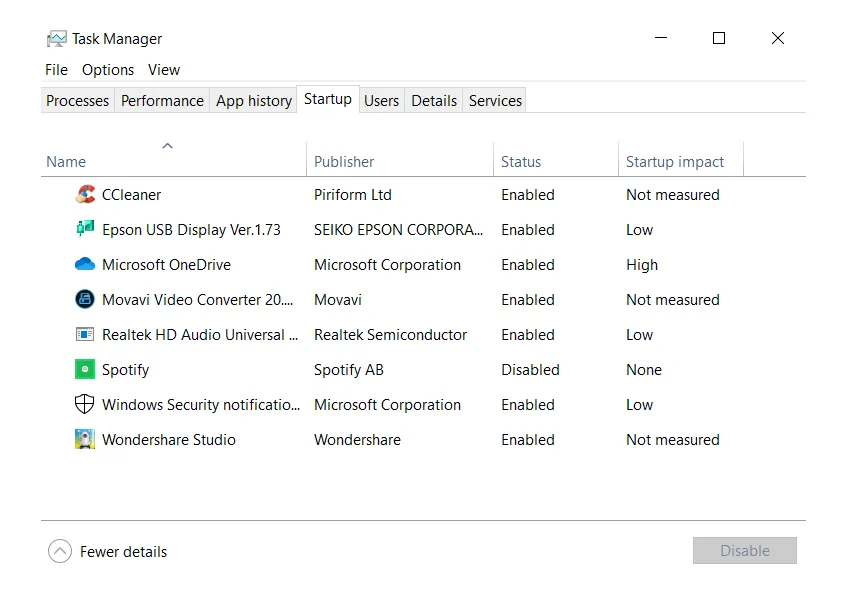
Task: Click the None startup impact value
Action: [x=644, y=370]
